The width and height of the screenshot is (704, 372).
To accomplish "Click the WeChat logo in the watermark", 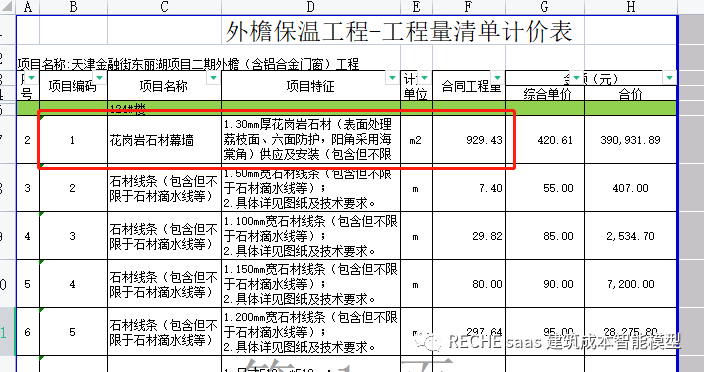I will [x=428, y=342].
